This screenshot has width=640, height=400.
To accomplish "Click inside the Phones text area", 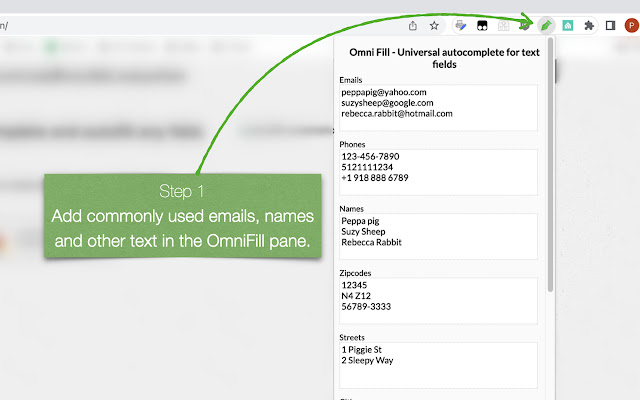I will pyautogui.click(x=438, y=172).
